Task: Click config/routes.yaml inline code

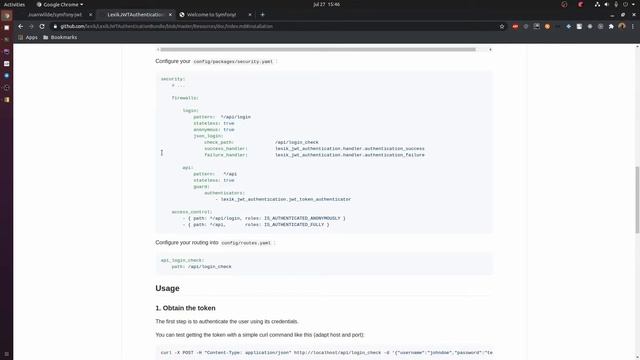Action: coord(246,242)
